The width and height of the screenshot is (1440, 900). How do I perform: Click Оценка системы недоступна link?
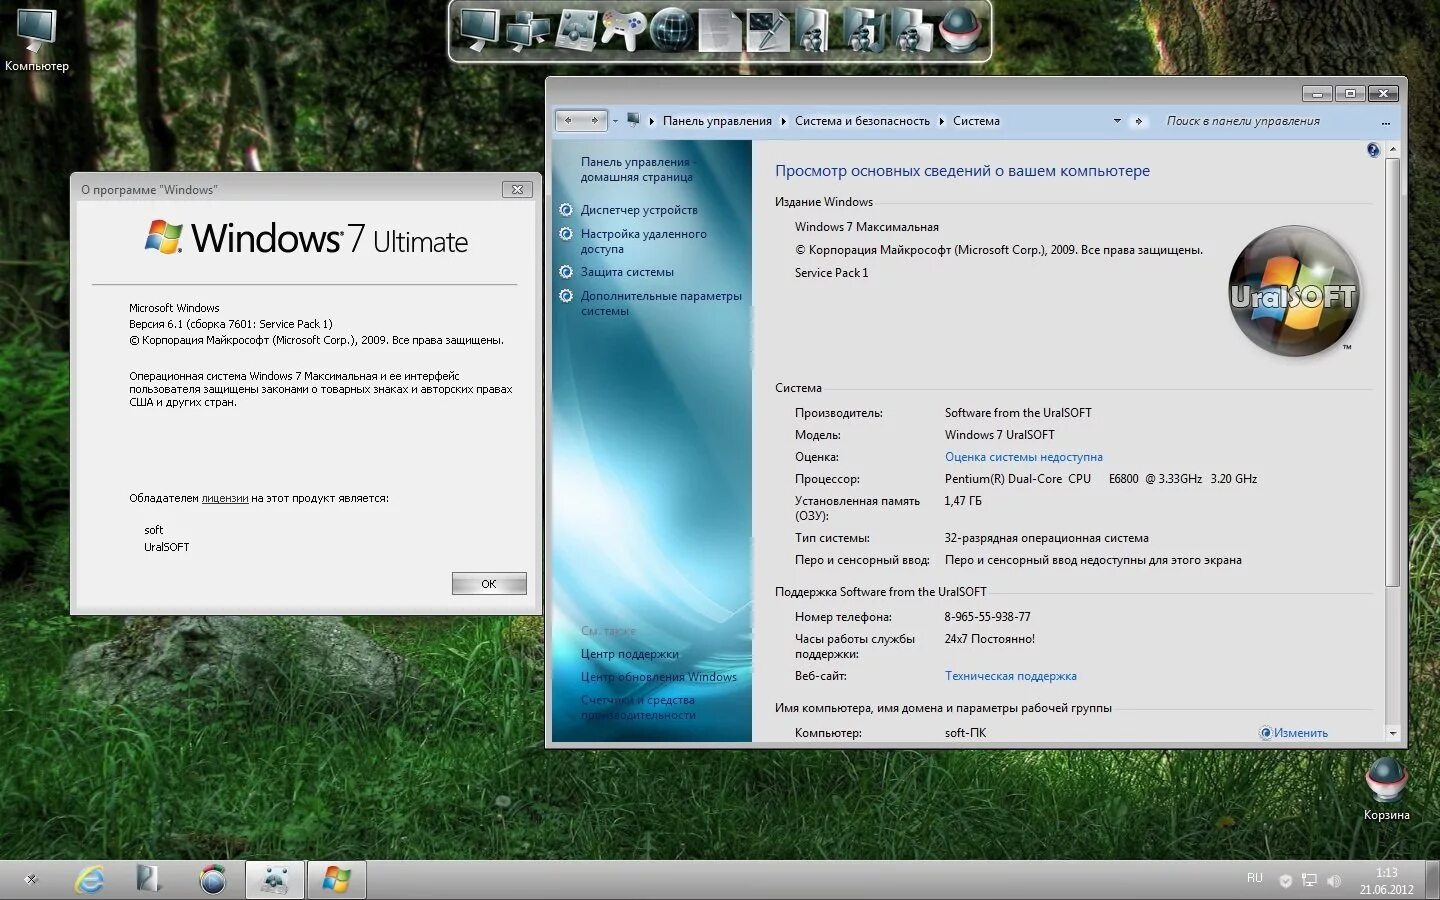click(x=1023, y=457)
